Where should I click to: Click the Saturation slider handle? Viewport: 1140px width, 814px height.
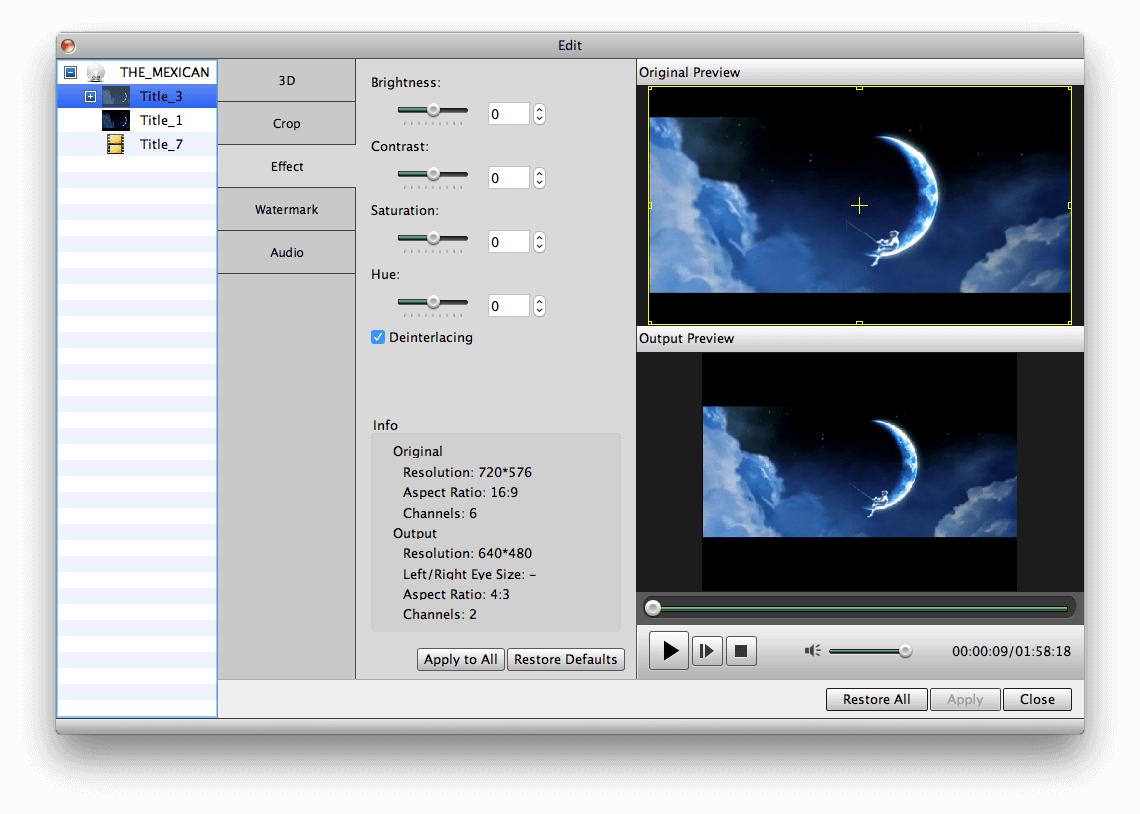click(x=433, y=238)
